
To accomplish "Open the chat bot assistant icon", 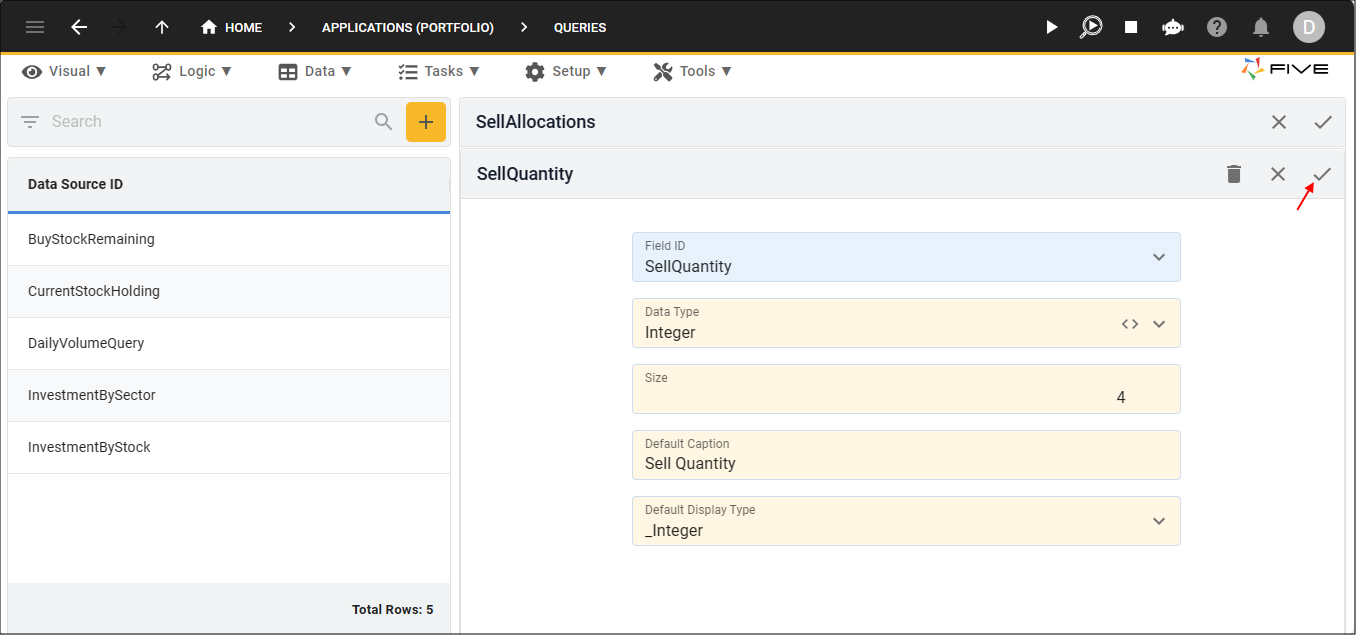I will click(x=1173, y=27).
